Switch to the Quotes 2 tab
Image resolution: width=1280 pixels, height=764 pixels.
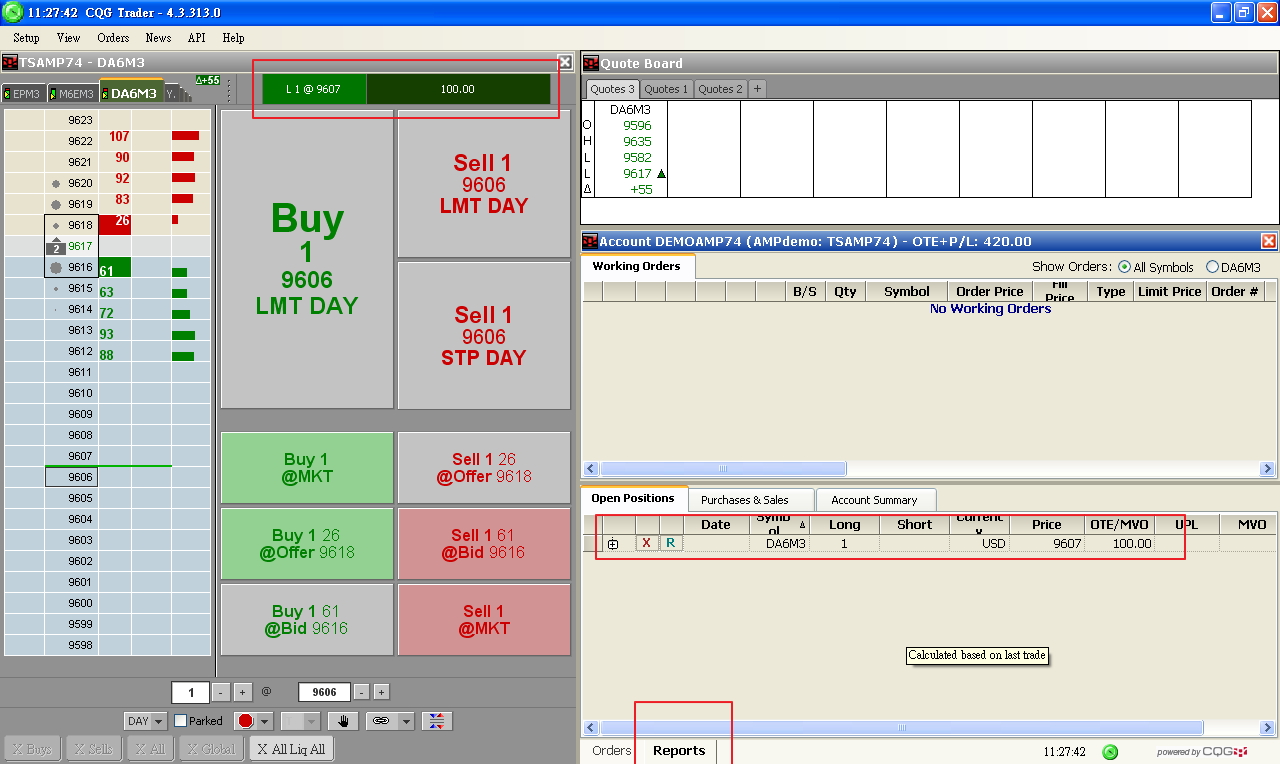point(720,89)
